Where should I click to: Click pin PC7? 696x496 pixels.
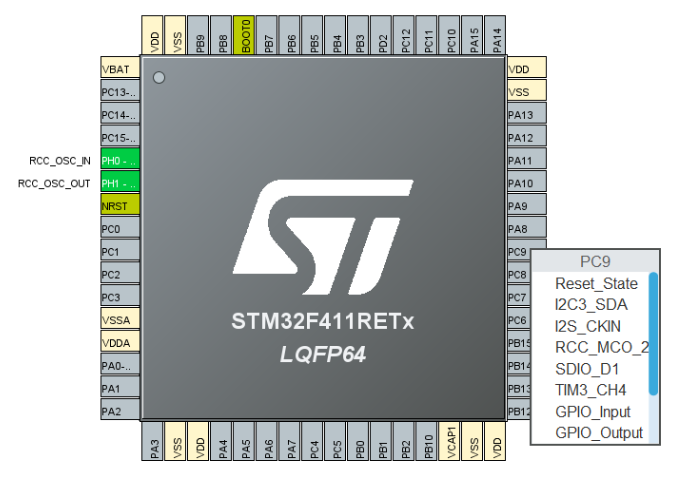click(518, 295)
